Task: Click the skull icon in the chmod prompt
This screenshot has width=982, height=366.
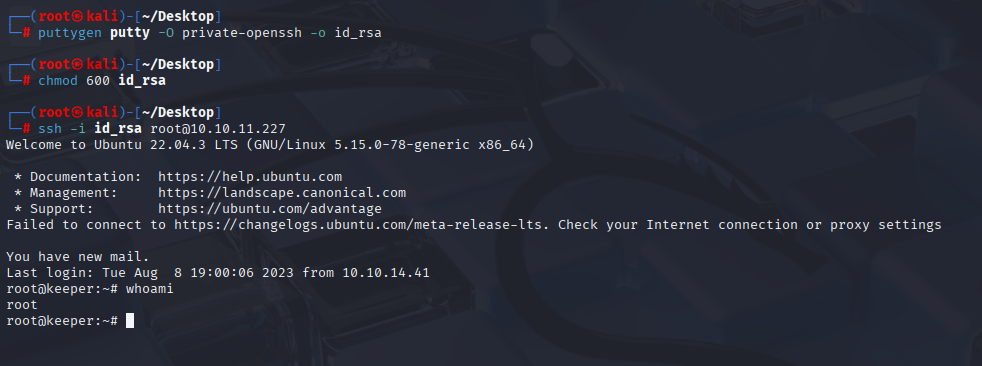Action: pyautogui.click(x=77, y=65)
